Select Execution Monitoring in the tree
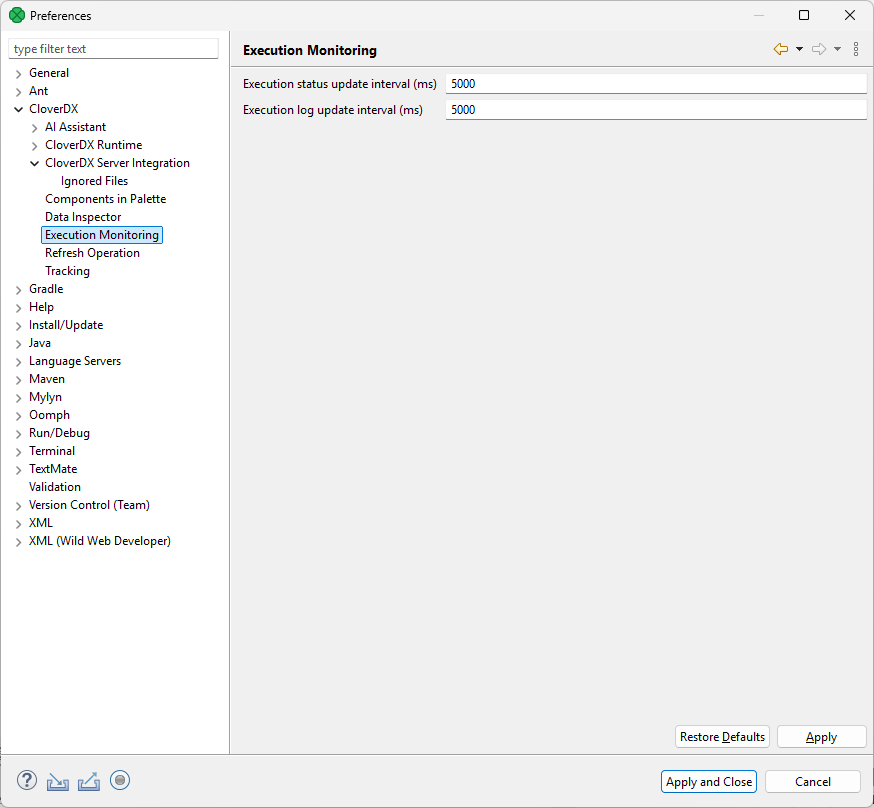This screenshot has width=874, height=808. (102, 235)
